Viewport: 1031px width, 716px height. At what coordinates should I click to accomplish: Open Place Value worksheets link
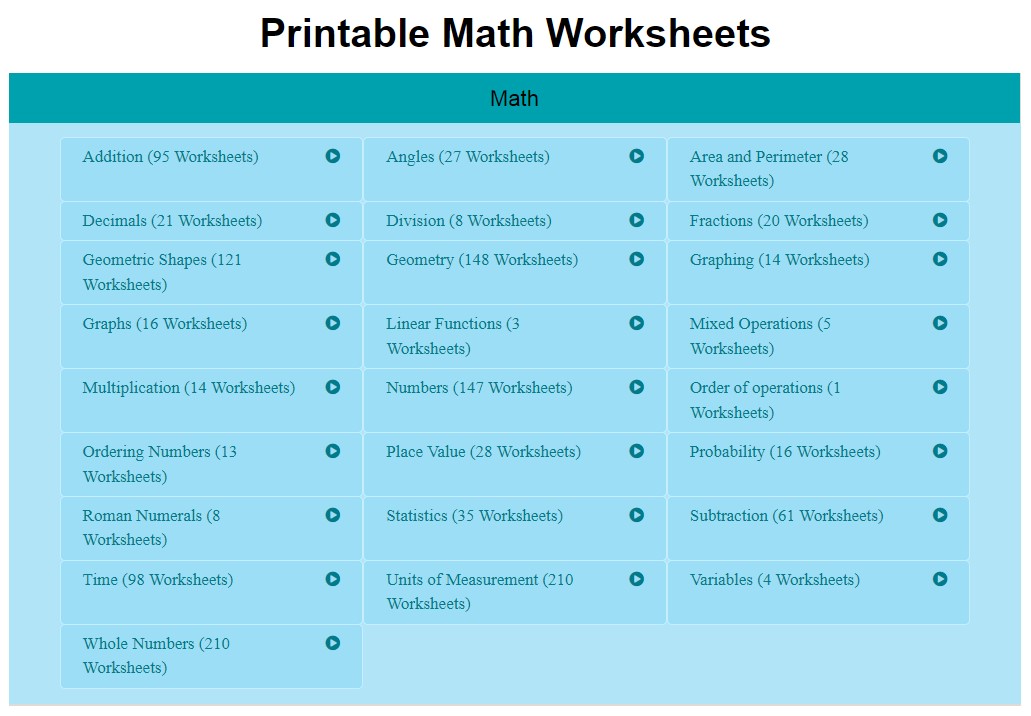coord(483,452)
